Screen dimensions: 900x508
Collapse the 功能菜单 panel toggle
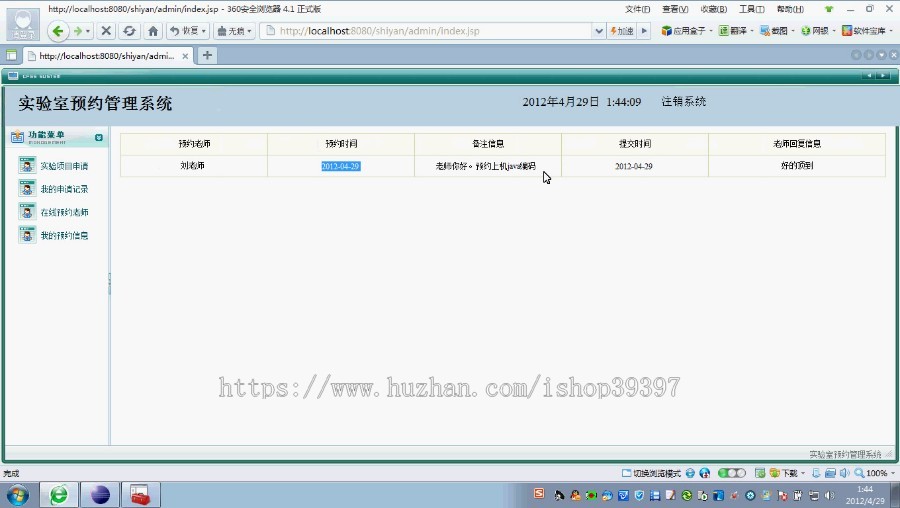(99, 138)
